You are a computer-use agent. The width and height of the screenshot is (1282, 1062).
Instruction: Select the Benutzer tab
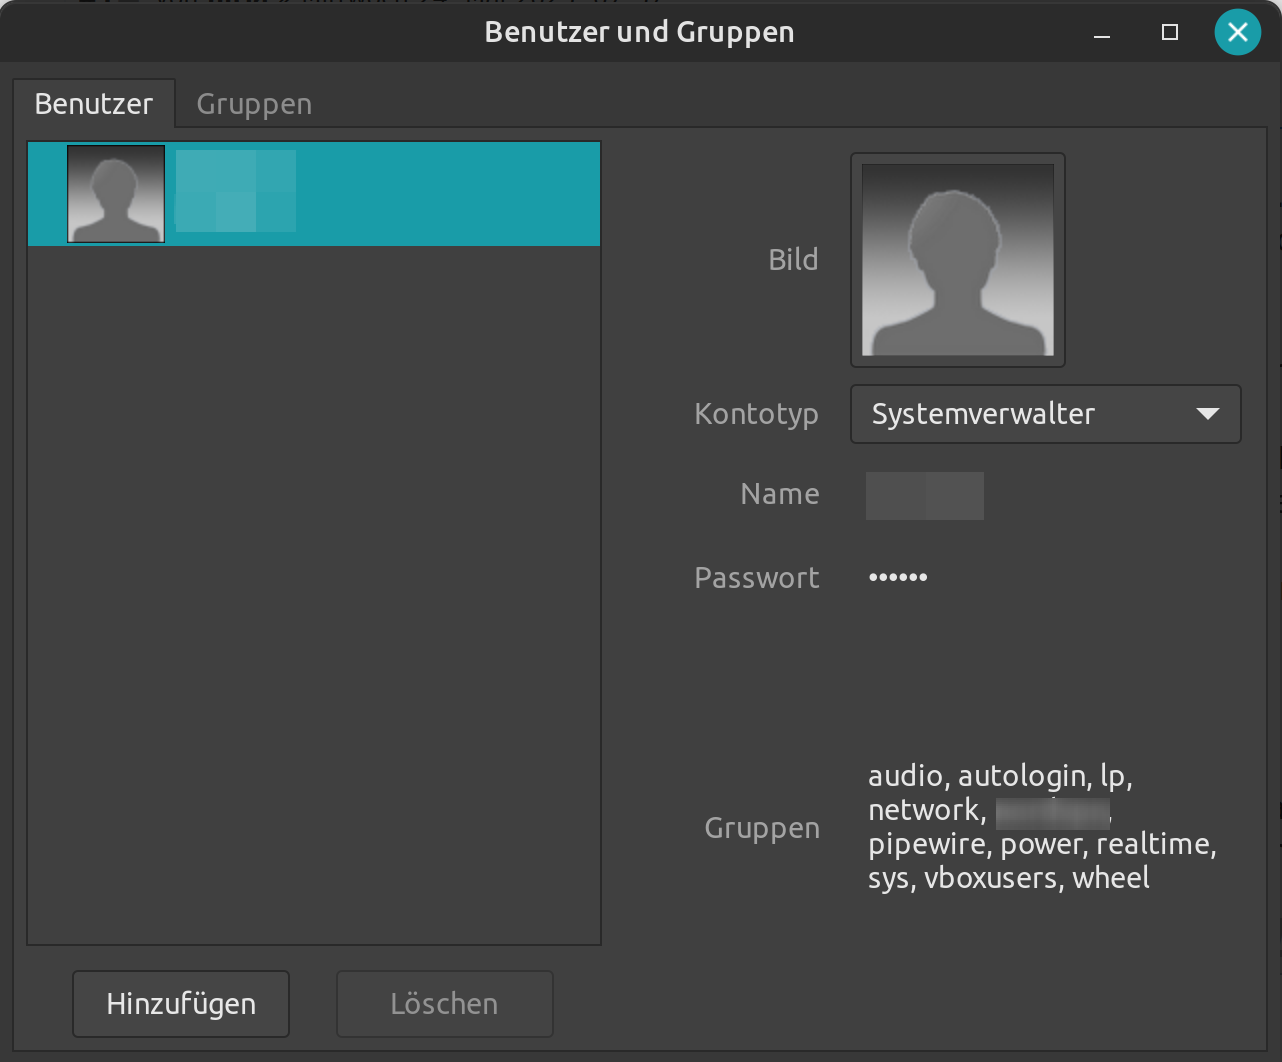coord(94,102)
